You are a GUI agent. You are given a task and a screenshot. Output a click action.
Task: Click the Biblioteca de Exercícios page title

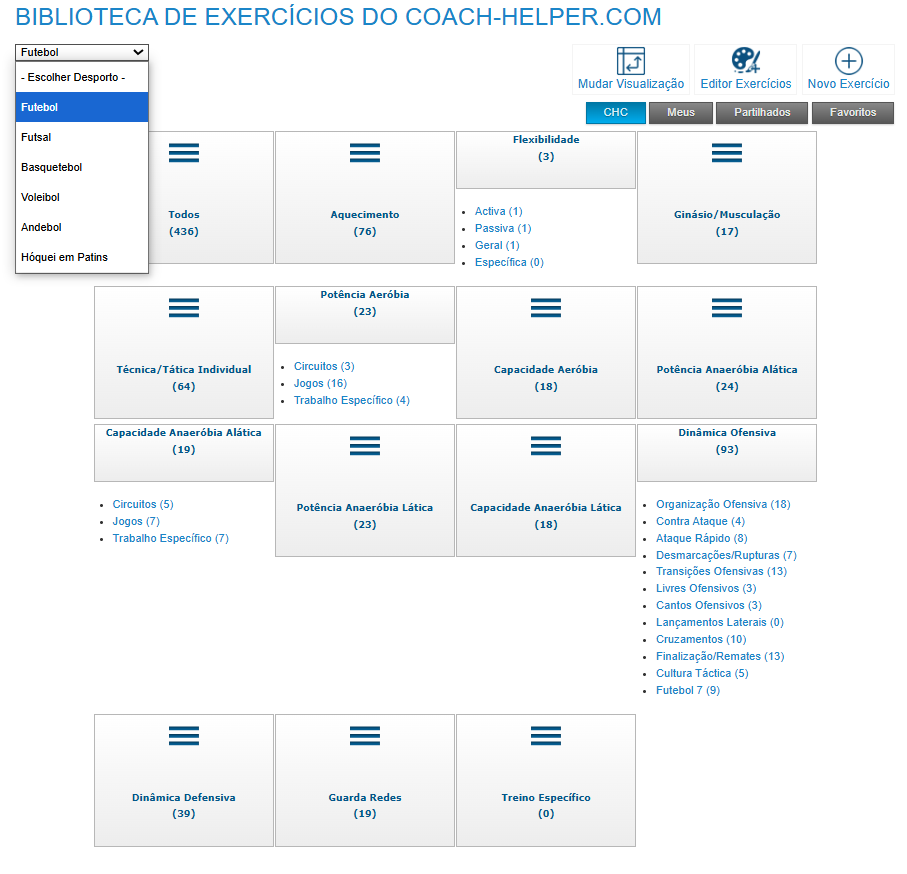click(x=338, y=17)
